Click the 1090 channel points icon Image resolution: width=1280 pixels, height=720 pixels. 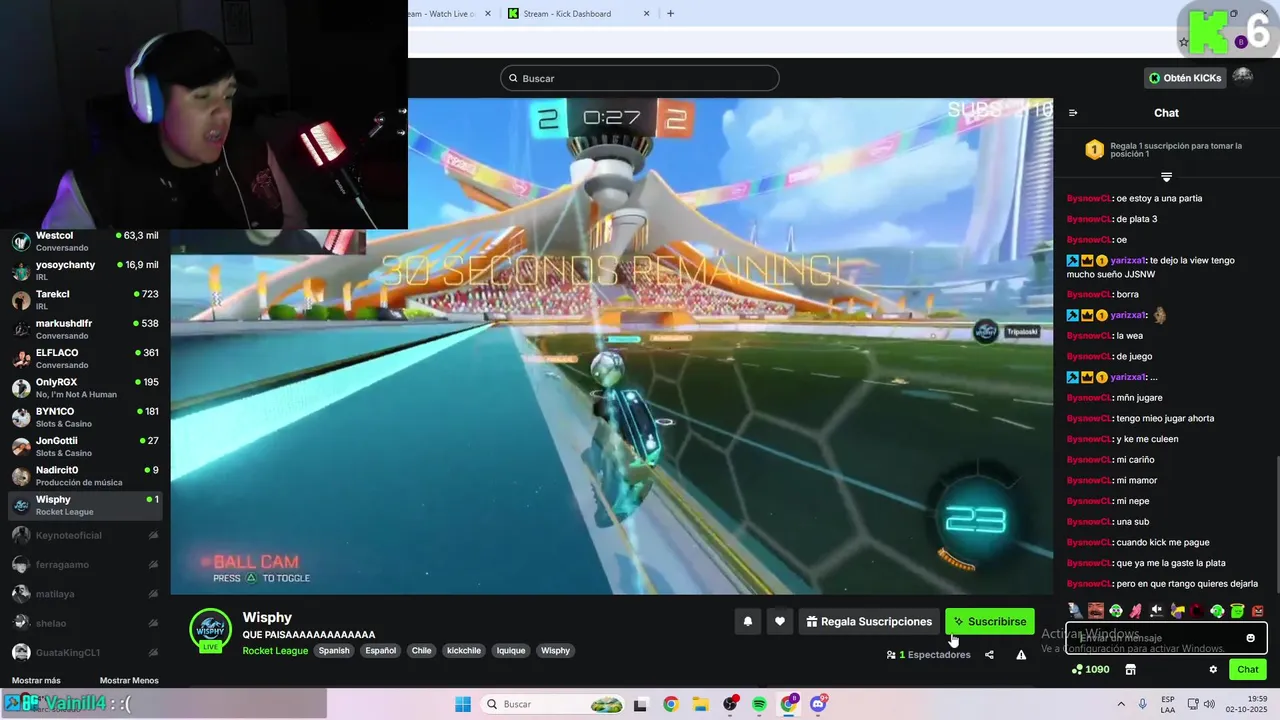coord(1090,669)
